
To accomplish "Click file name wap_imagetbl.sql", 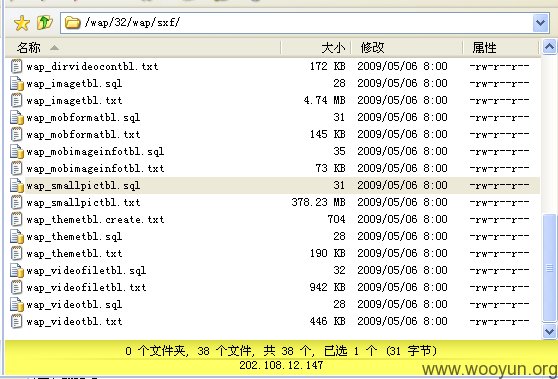I will point(74,84).
